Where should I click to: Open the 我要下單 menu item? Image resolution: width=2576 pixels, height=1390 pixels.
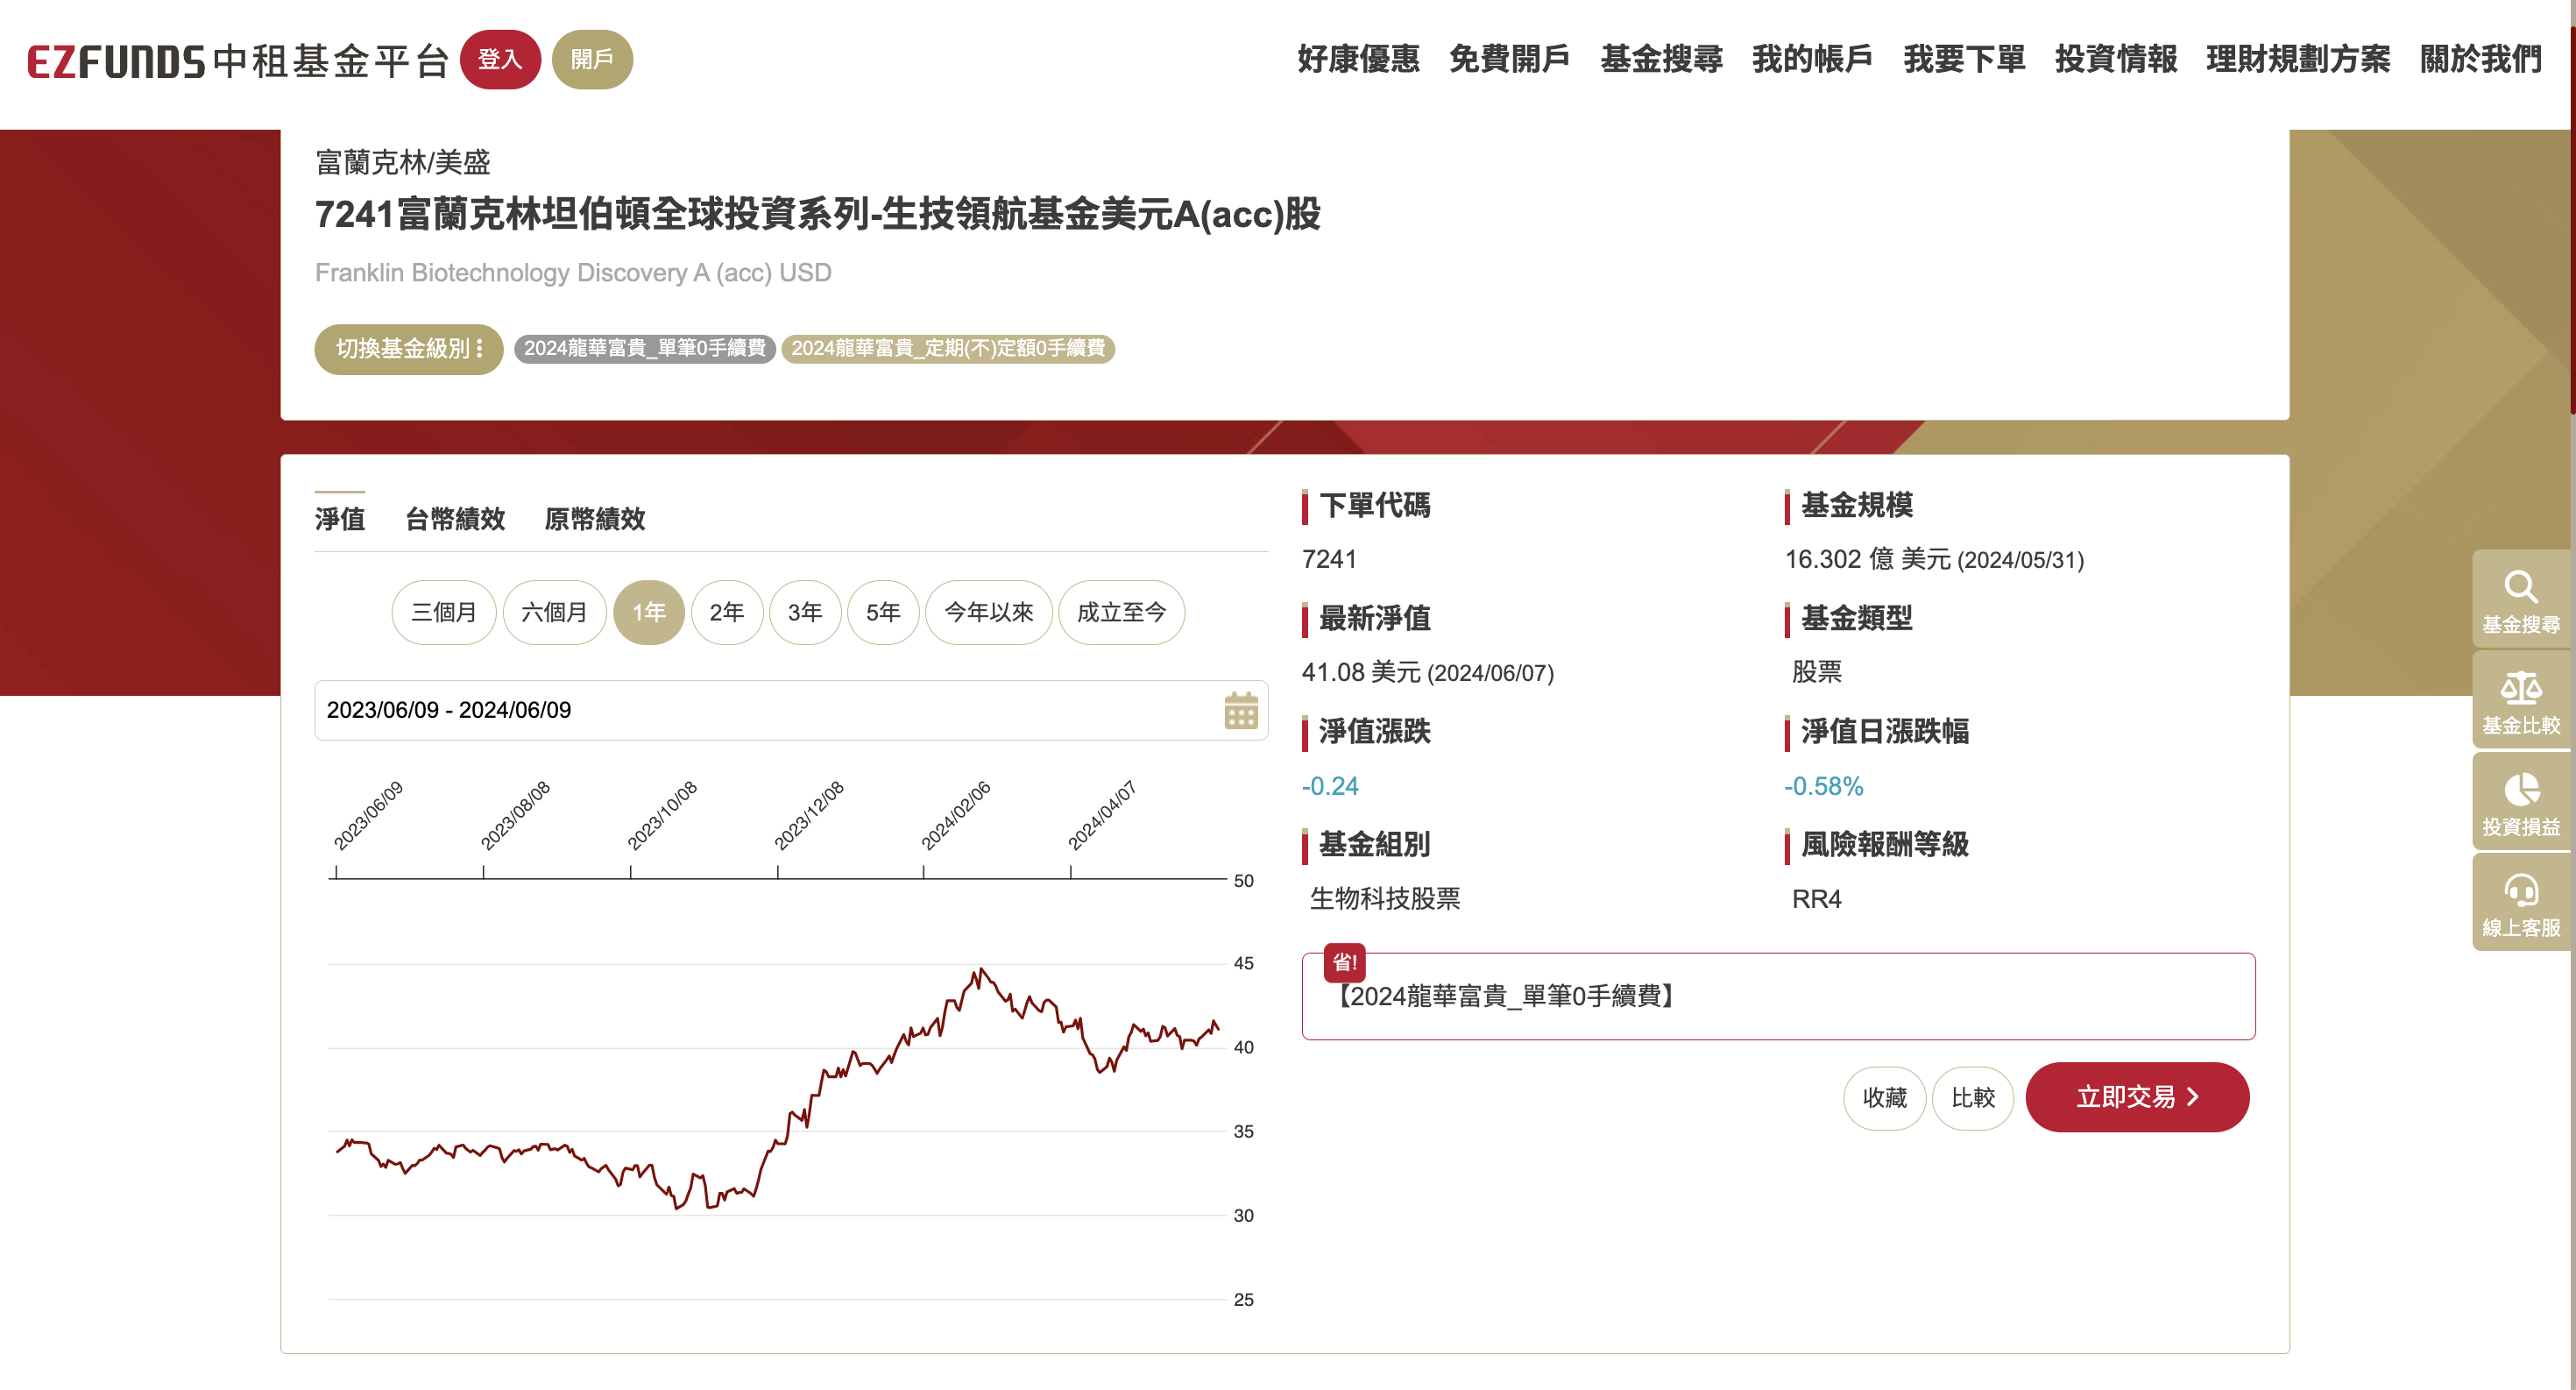pos(1964,59)
